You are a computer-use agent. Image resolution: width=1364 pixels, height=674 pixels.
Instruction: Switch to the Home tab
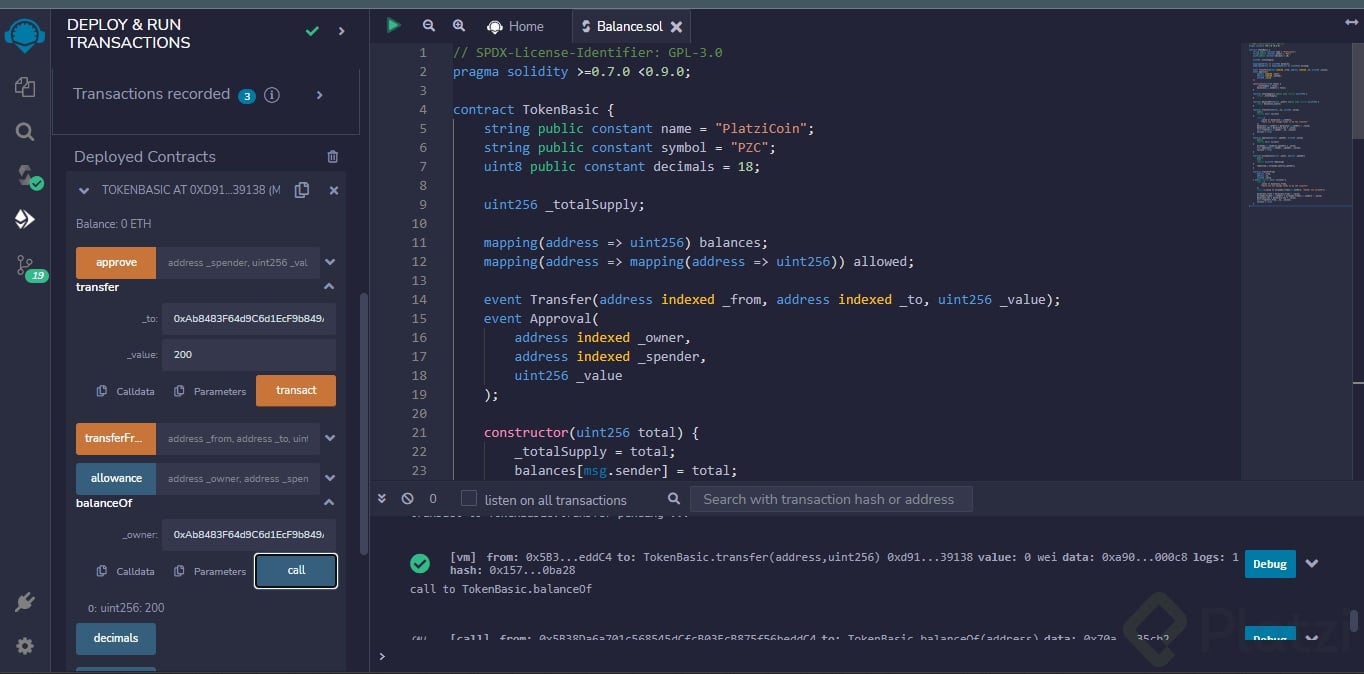(516, 26)
